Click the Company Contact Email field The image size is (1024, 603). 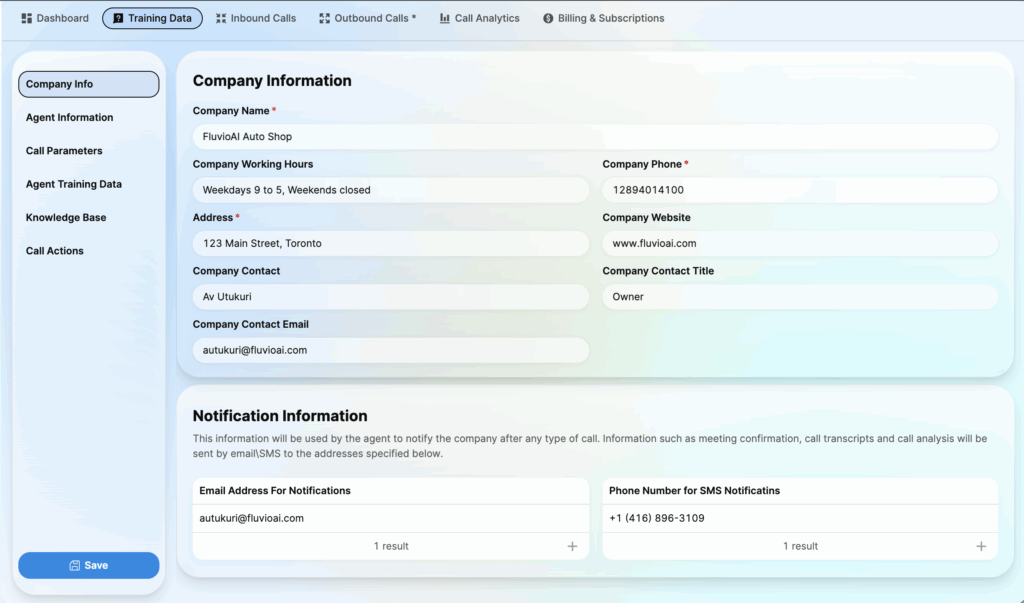(390, 350)
